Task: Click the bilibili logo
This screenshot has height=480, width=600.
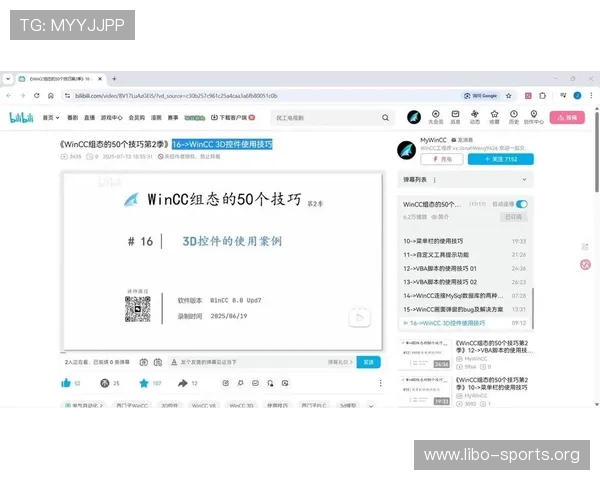Action: click(x=21, y=118)
